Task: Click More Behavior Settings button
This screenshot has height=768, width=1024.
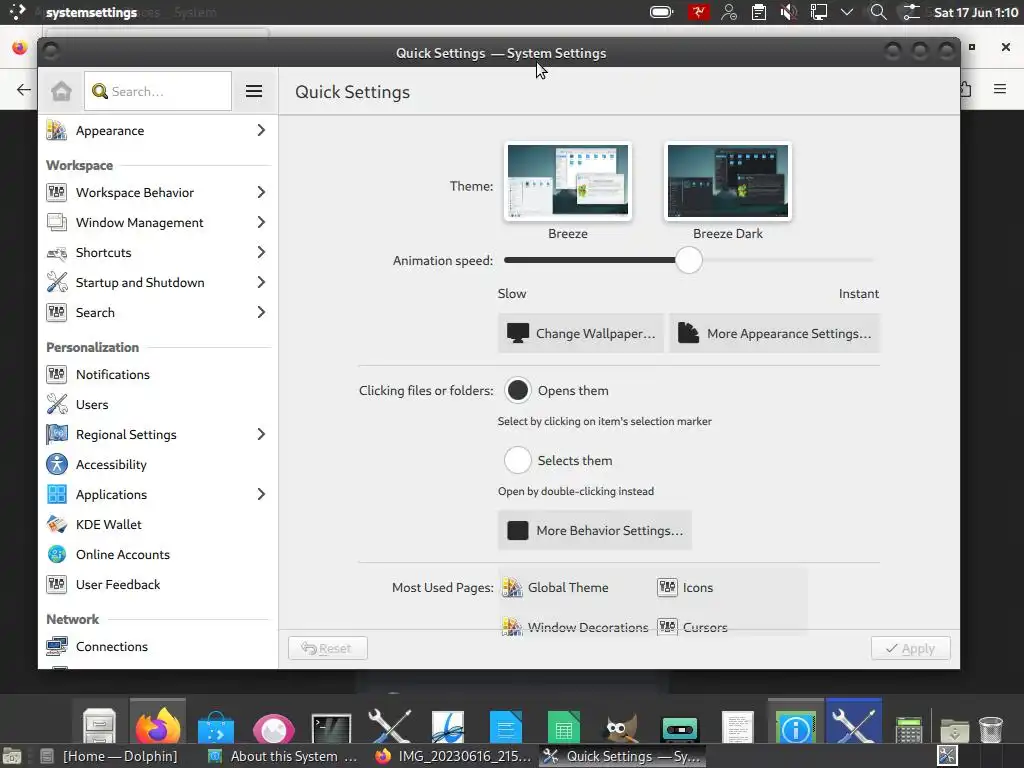Action: tap(594, 530)
